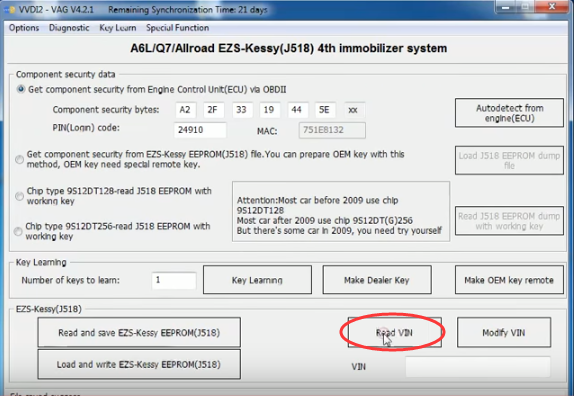Click the Number of keys to learn field

click(x=174, y=280)
